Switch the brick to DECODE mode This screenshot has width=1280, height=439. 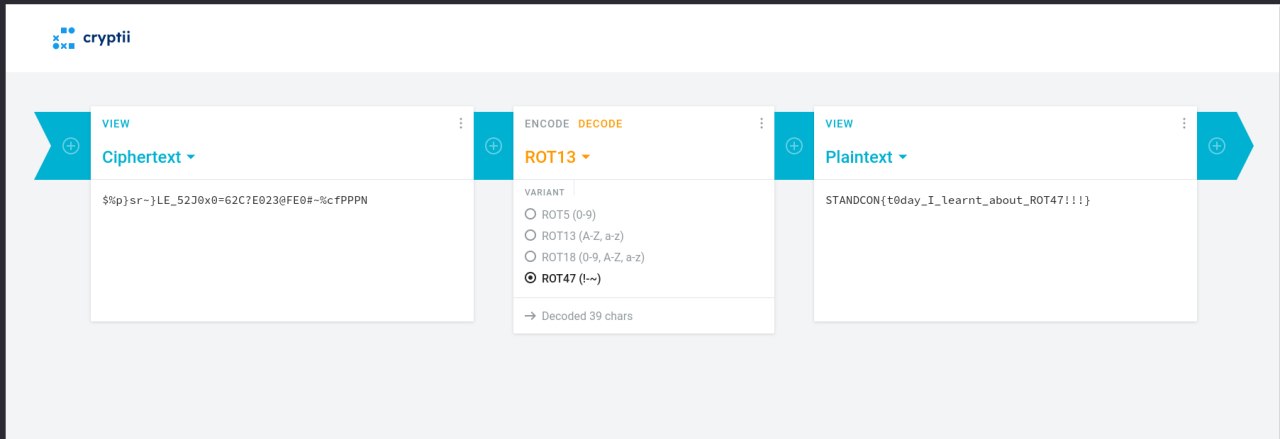pyautogui.click(x=600, y=124)
